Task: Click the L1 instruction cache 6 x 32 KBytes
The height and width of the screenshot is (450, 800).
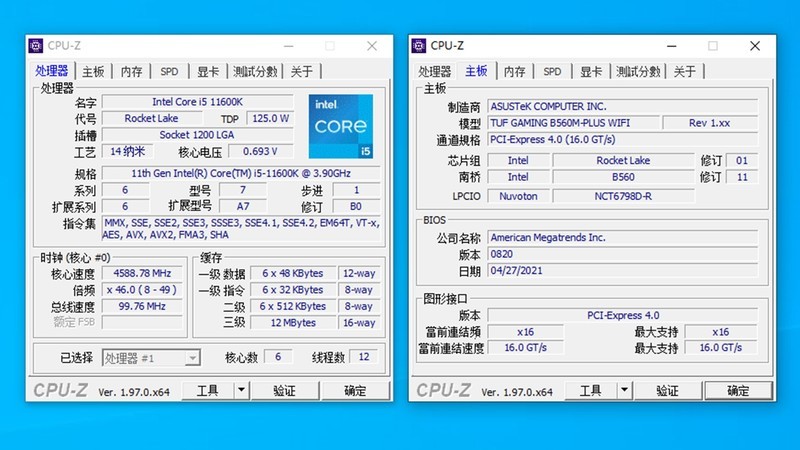Action: (292, 290)
